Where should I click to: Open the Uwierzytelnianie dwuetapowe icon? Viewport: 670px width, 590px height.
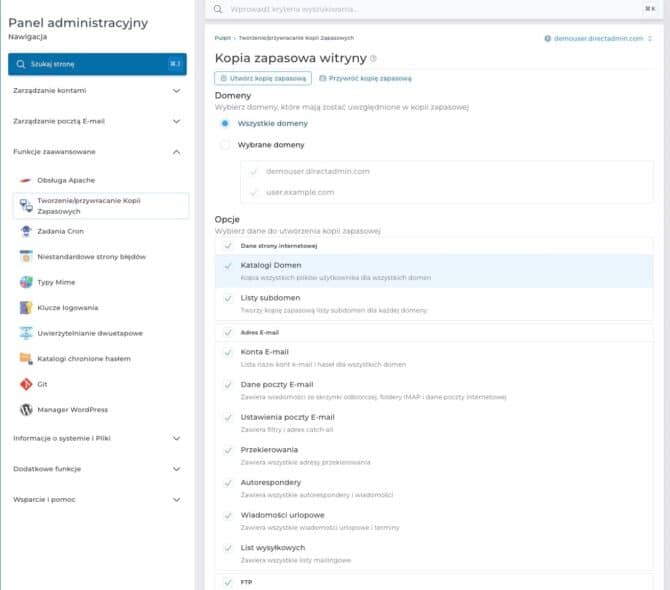tap(26, 333)
